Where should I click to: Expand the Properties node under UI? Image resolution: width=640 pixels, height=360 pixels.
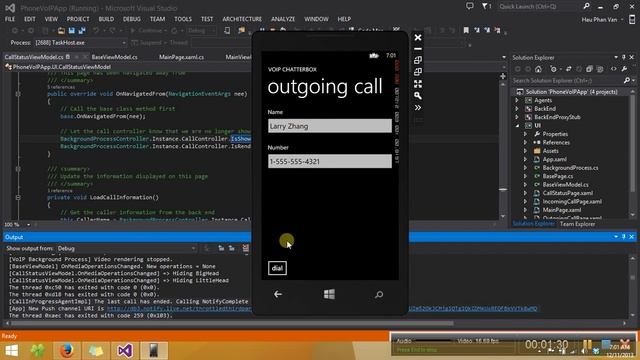click(525, 134)
